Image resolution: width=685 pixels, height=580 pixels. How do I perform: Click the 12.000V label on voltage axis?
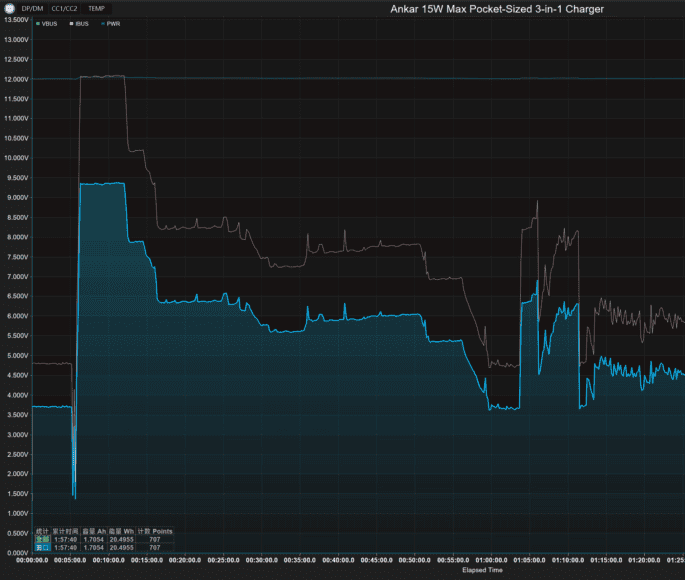click(16, 79)
